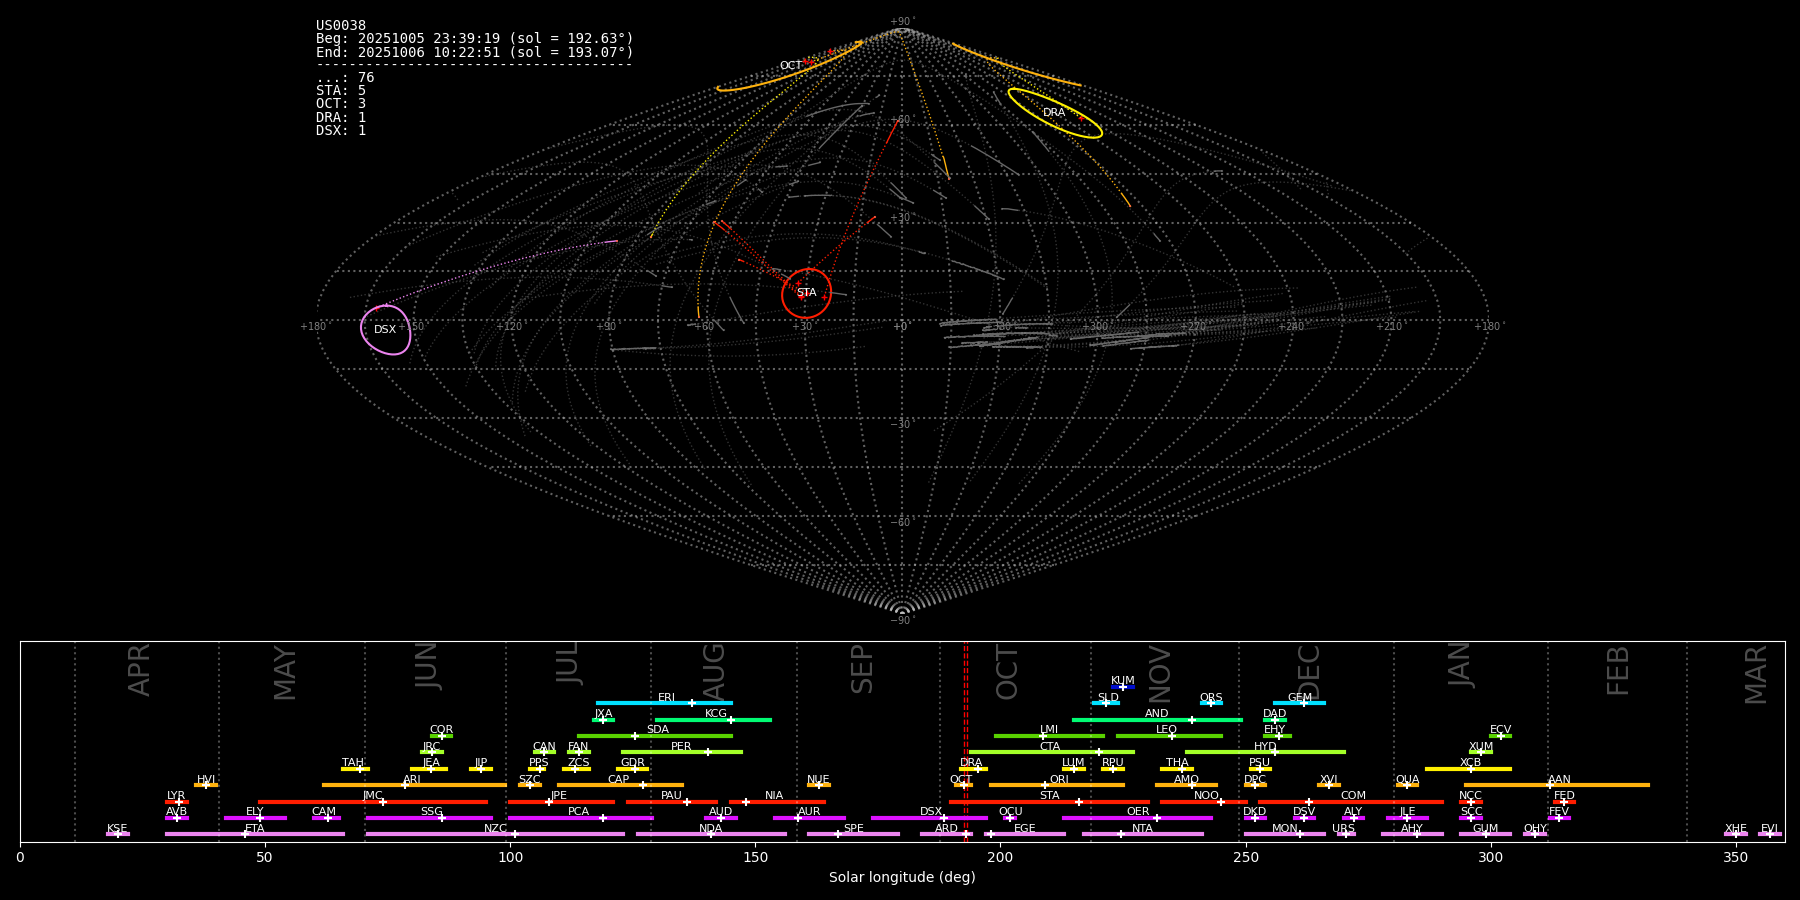
Task: Click the '...: 76' sporadic count line
Action: [345, 78]
